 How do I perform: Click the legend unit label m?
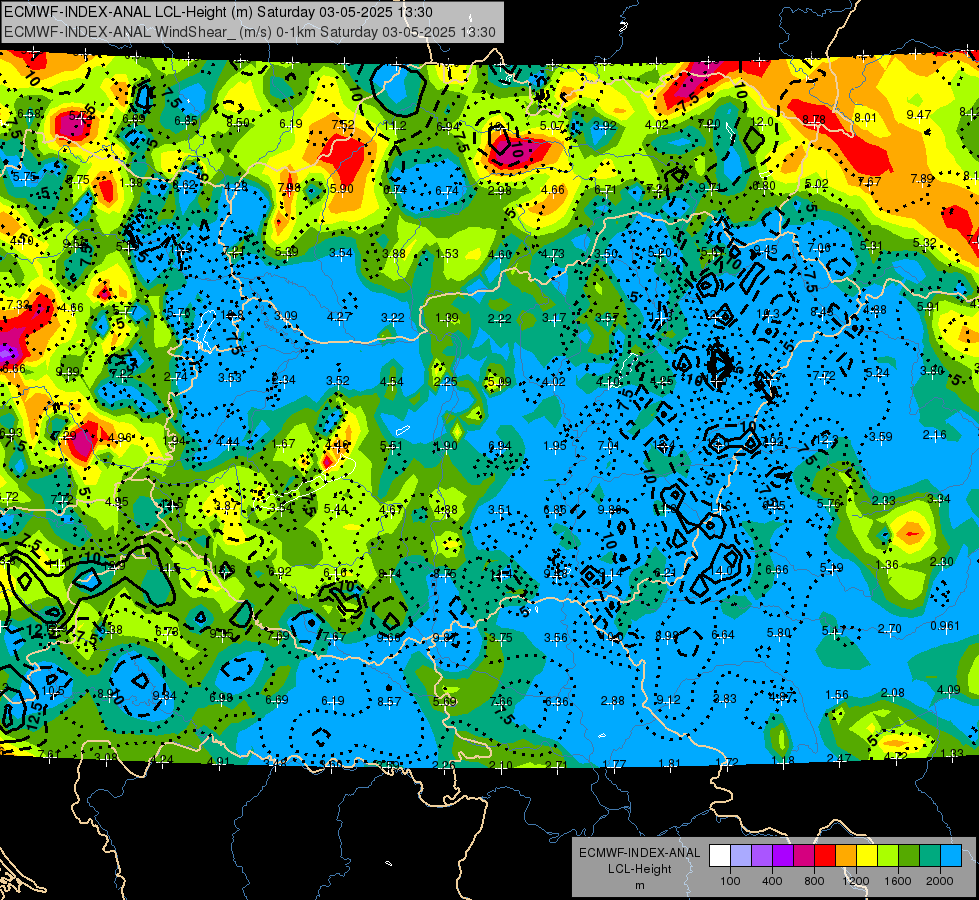[x=639, y=886]
